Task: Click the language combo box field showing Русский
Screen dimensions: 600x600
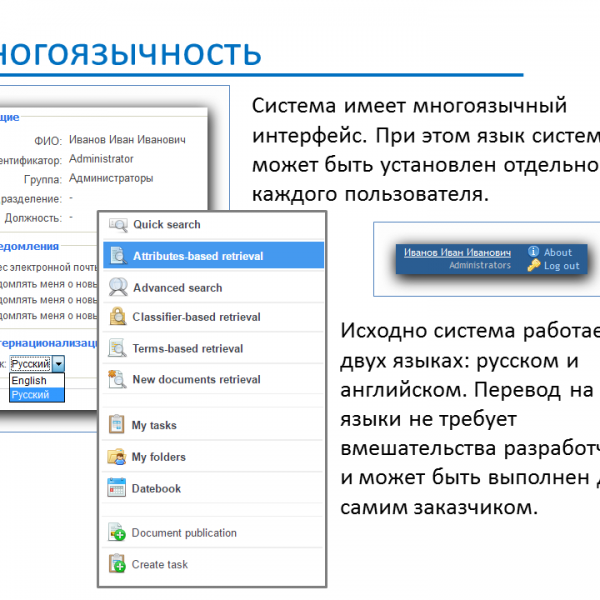Action: click(x=30, y=365)
